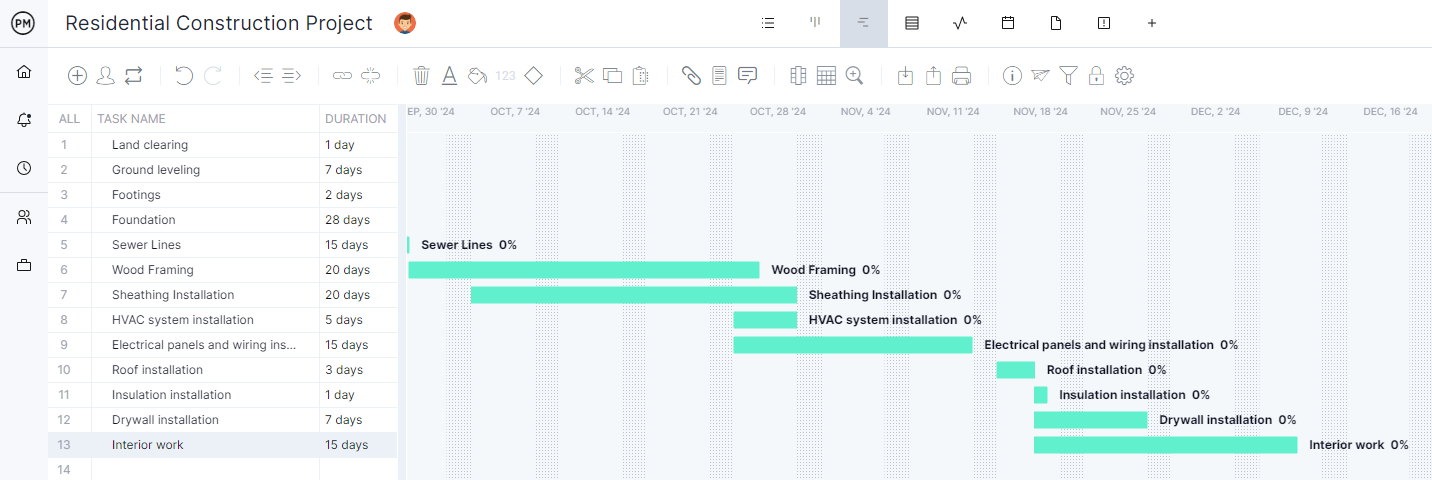Click the Add Task plus icon
Image resolution: width=1432 pixels, height=480 pixels.
[x=77, y=75]
